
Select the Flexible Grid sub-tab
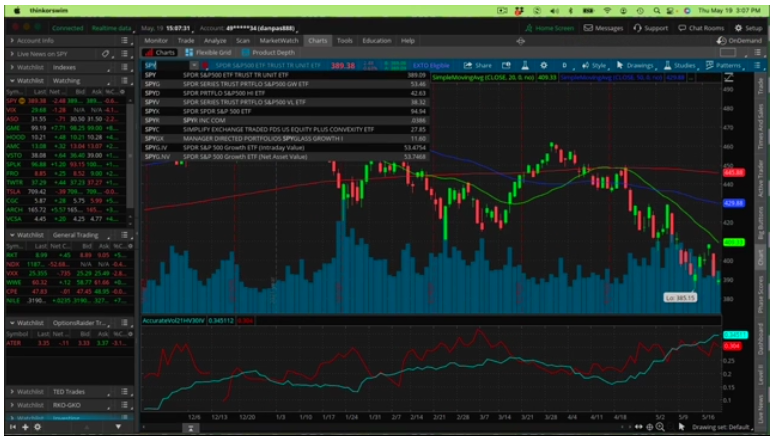click(x=208, y=53)
